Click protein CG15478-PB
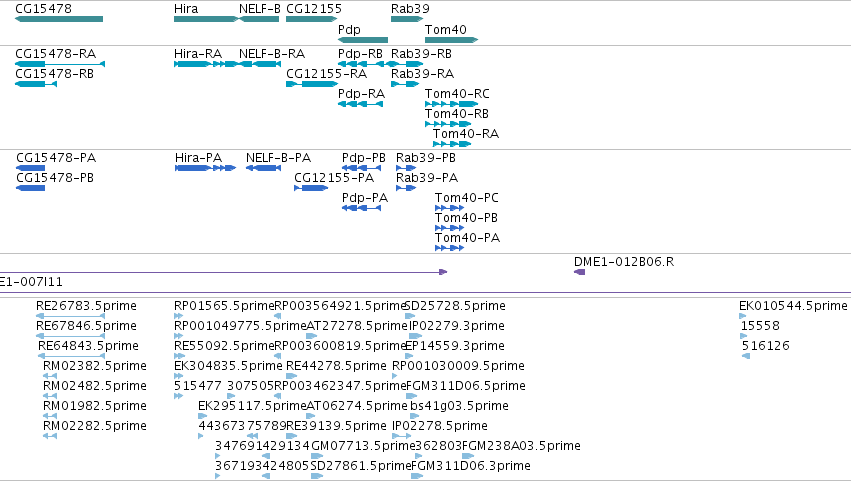Viewport: 851px width, 481px height. coord(55,178)
